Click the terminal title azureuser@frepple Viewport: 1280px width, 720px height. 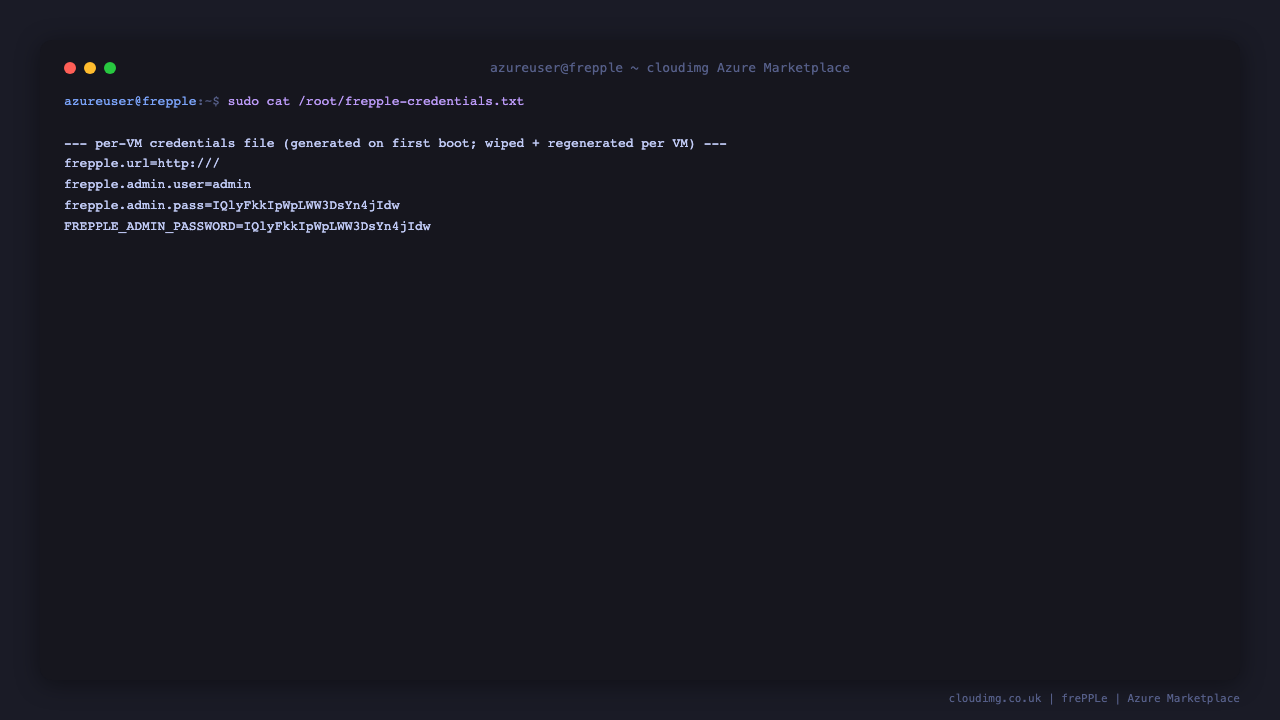coord(670,68)
